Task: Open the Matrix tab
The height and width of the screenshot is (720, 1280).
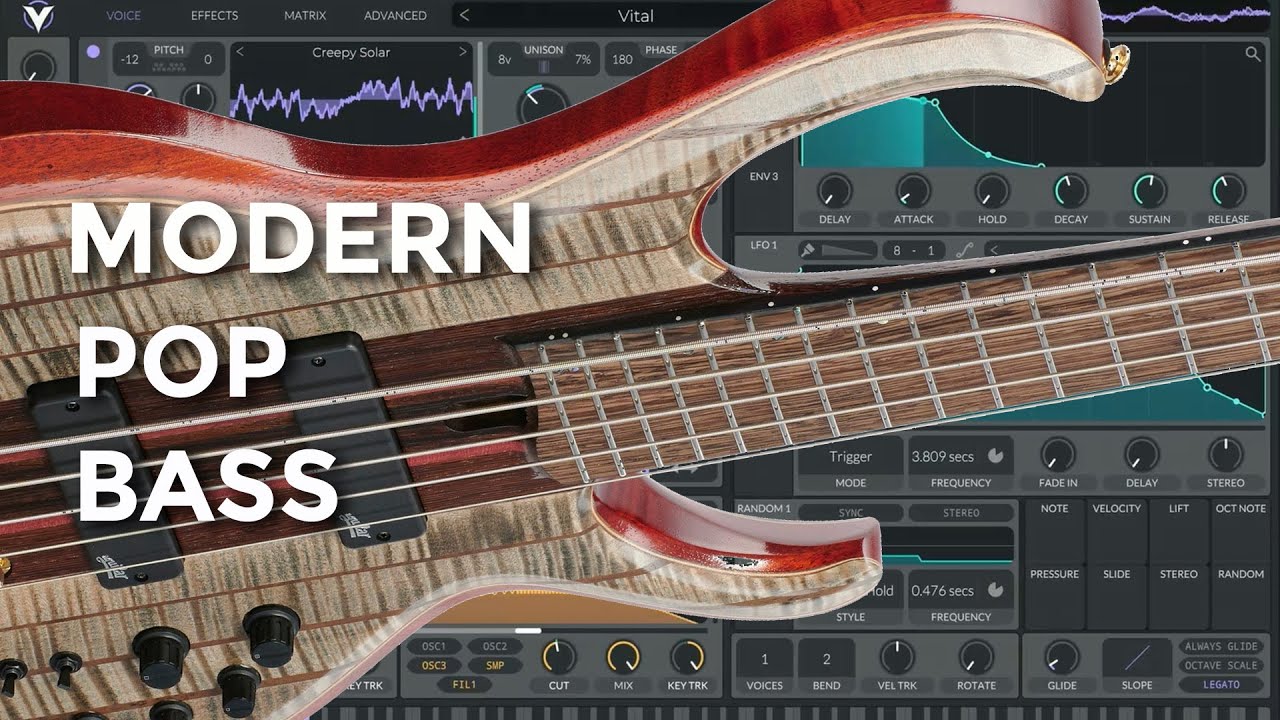Action: pos(305,15)
